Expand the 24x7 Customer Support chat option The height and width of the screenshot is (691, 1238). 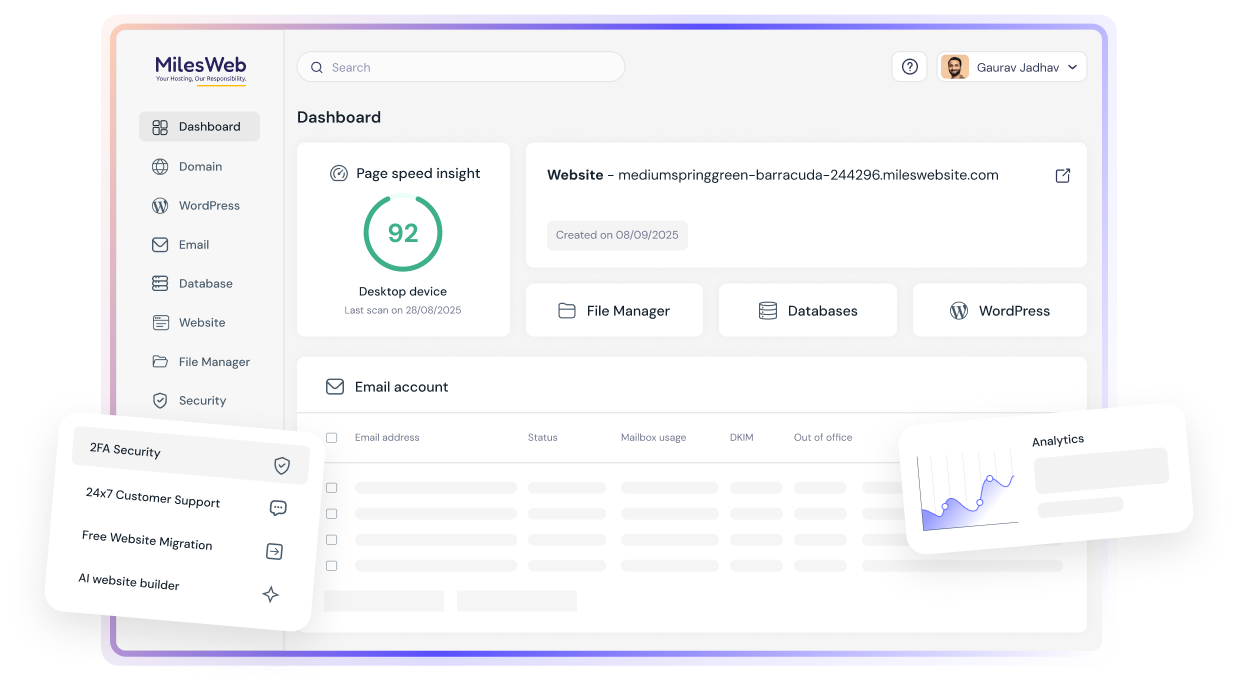pos(277,508)
